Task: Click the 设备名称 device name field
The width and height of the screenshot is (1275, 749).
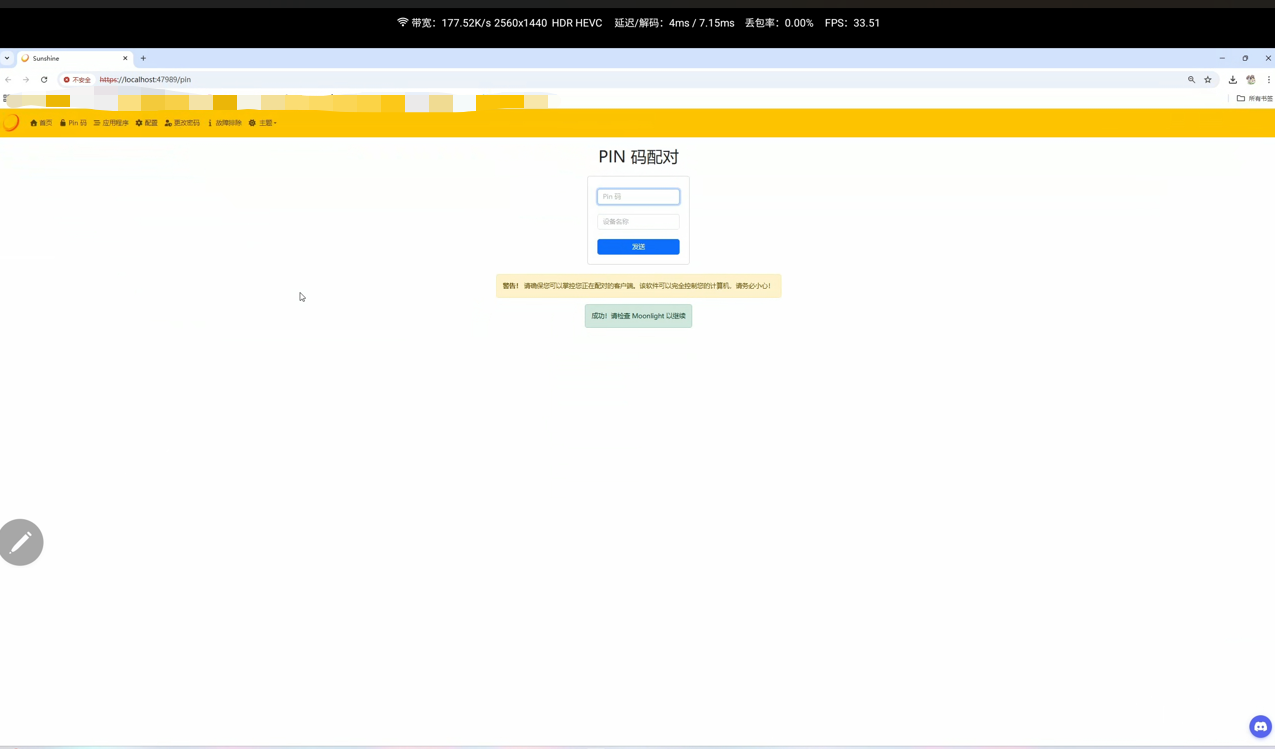Action: click(x=638, y=222)
